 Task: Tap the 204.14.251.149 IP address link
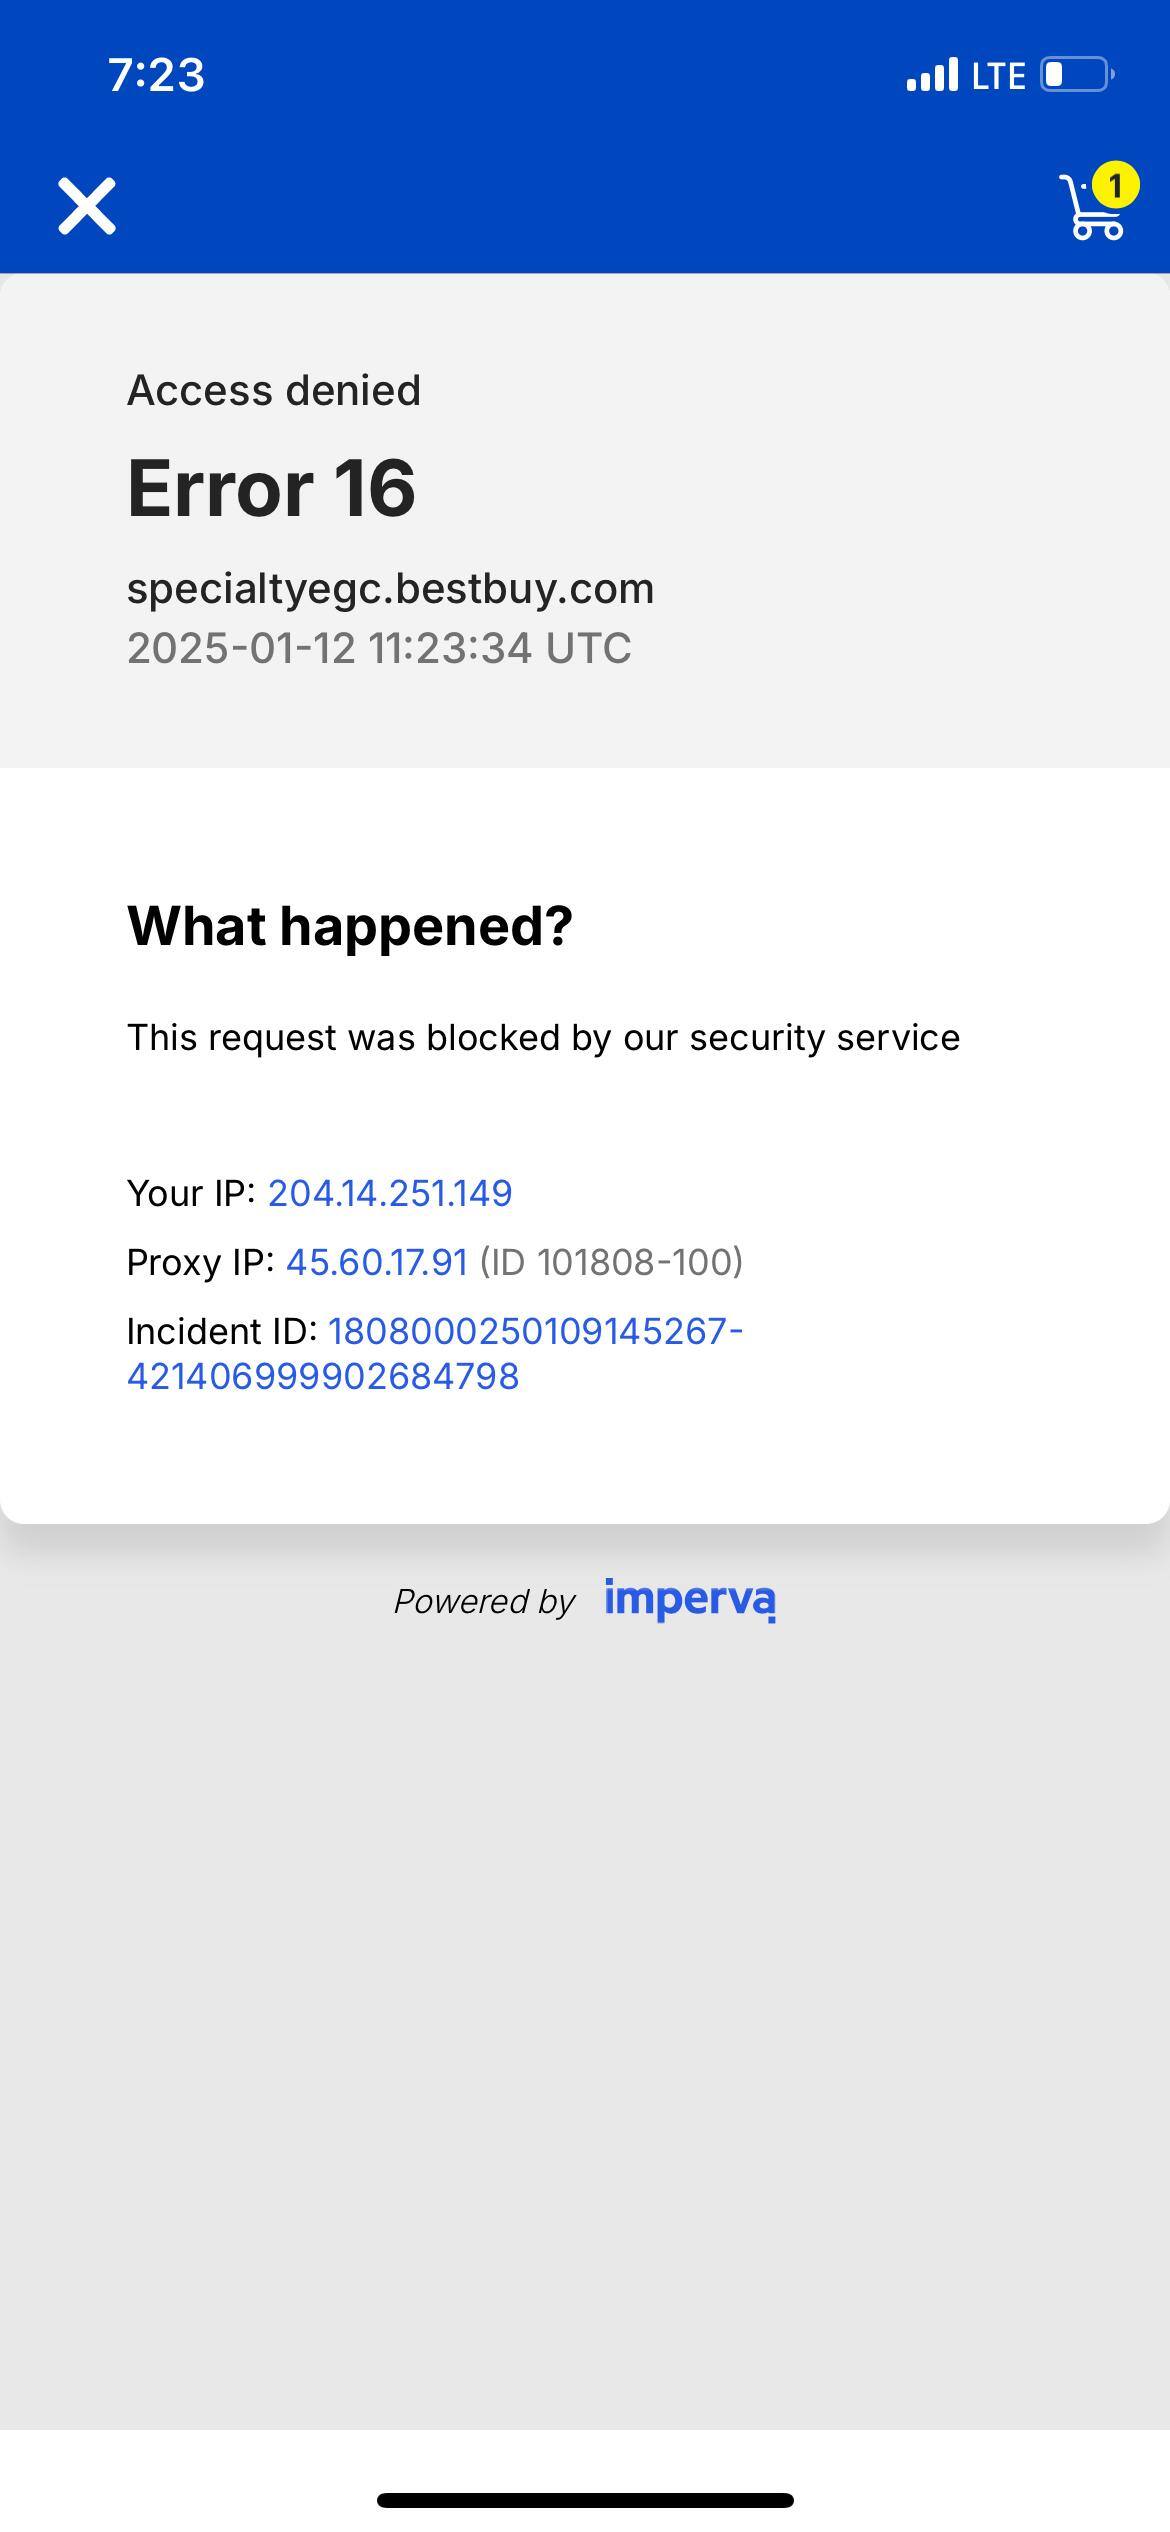pos(390,1193)
